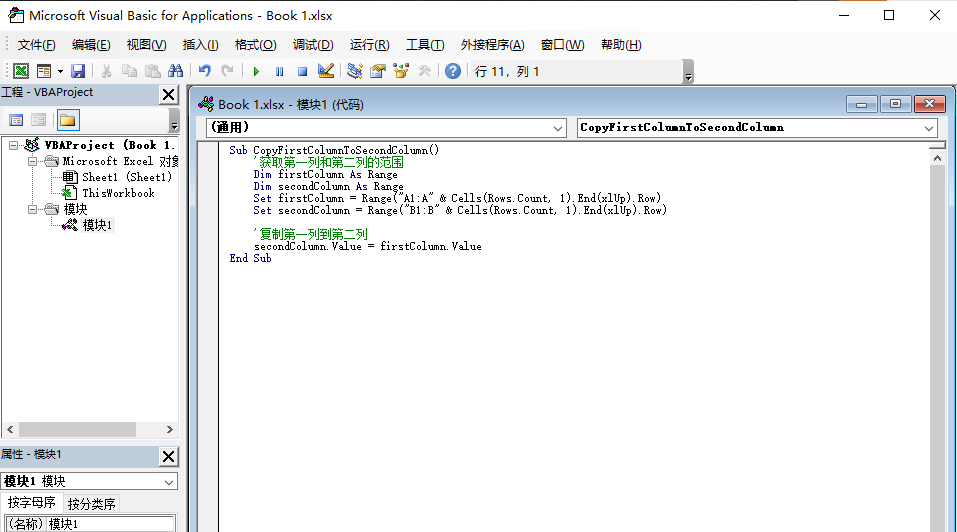Open 插入(I) menu
This screenshot has height=532, width=957.
pos(200,45)
